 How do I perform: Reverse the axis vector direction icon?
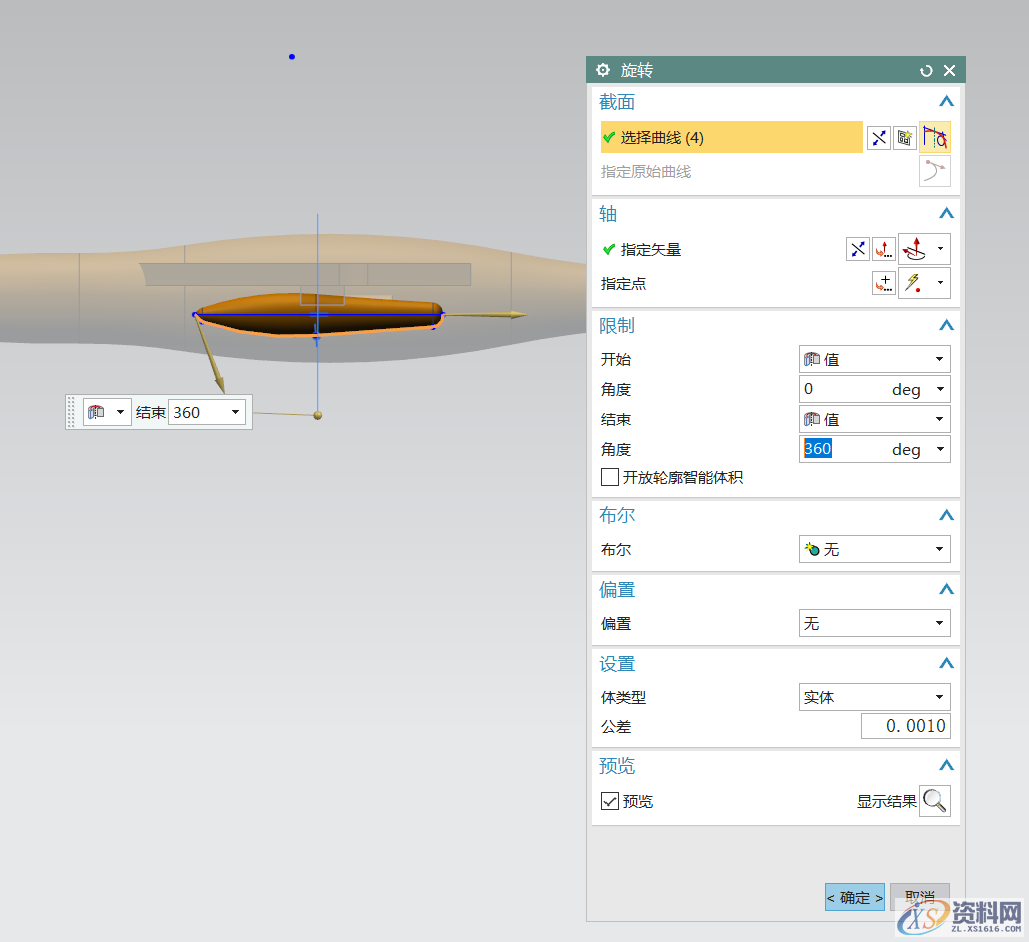tap(857, 249)
